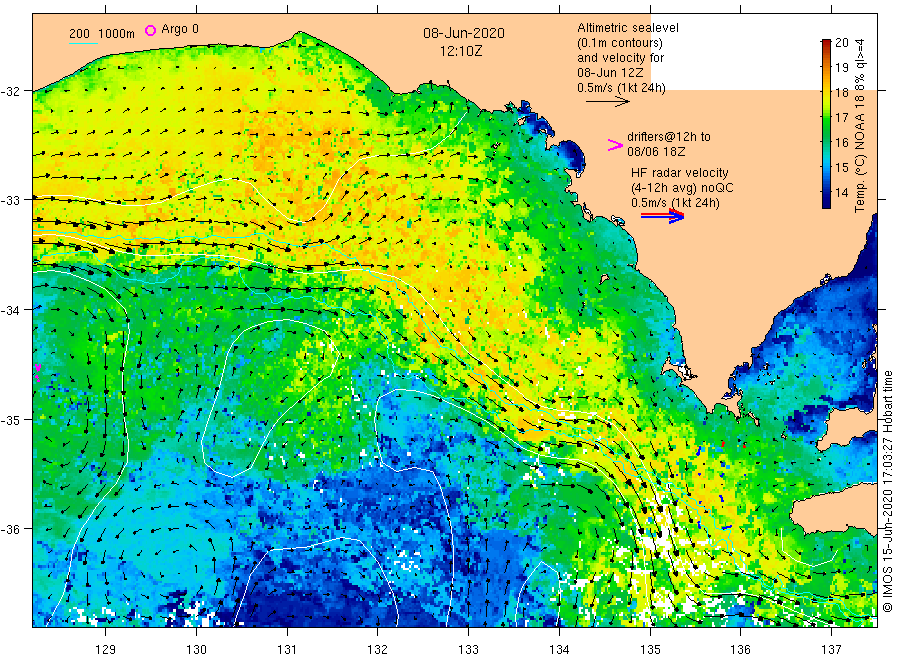Click the '(0.1m contours)' caption line
The image size is (900, 660).
click(x=619, y=42)
